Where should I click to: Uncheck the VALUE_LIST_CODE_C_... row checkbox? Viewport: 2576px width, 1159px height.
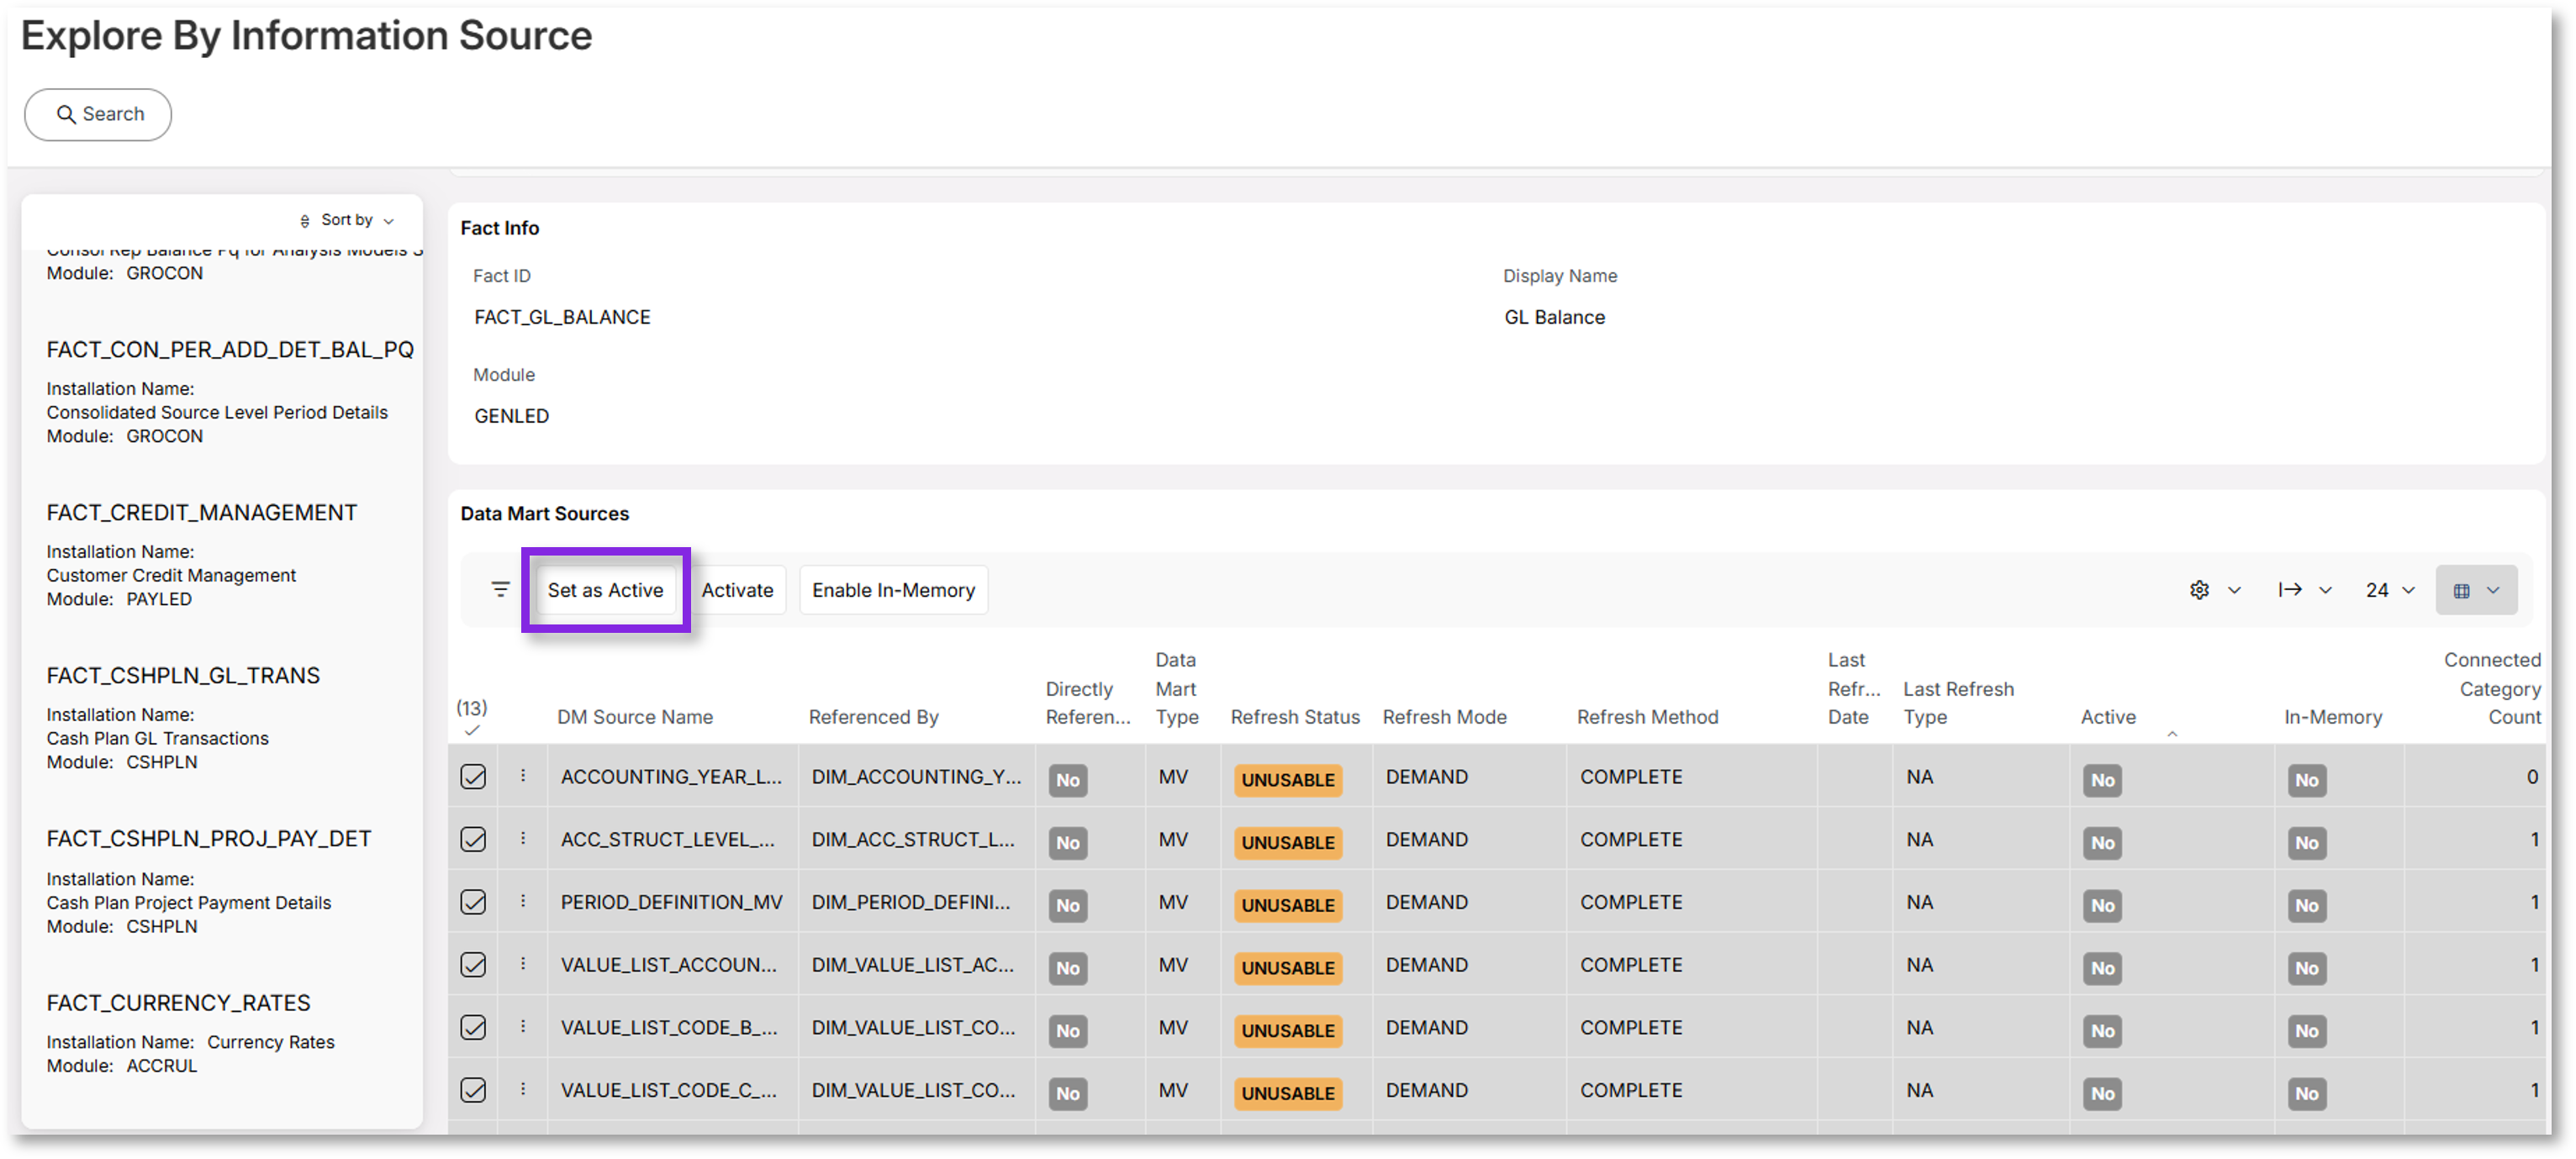tap(473, 1091)
